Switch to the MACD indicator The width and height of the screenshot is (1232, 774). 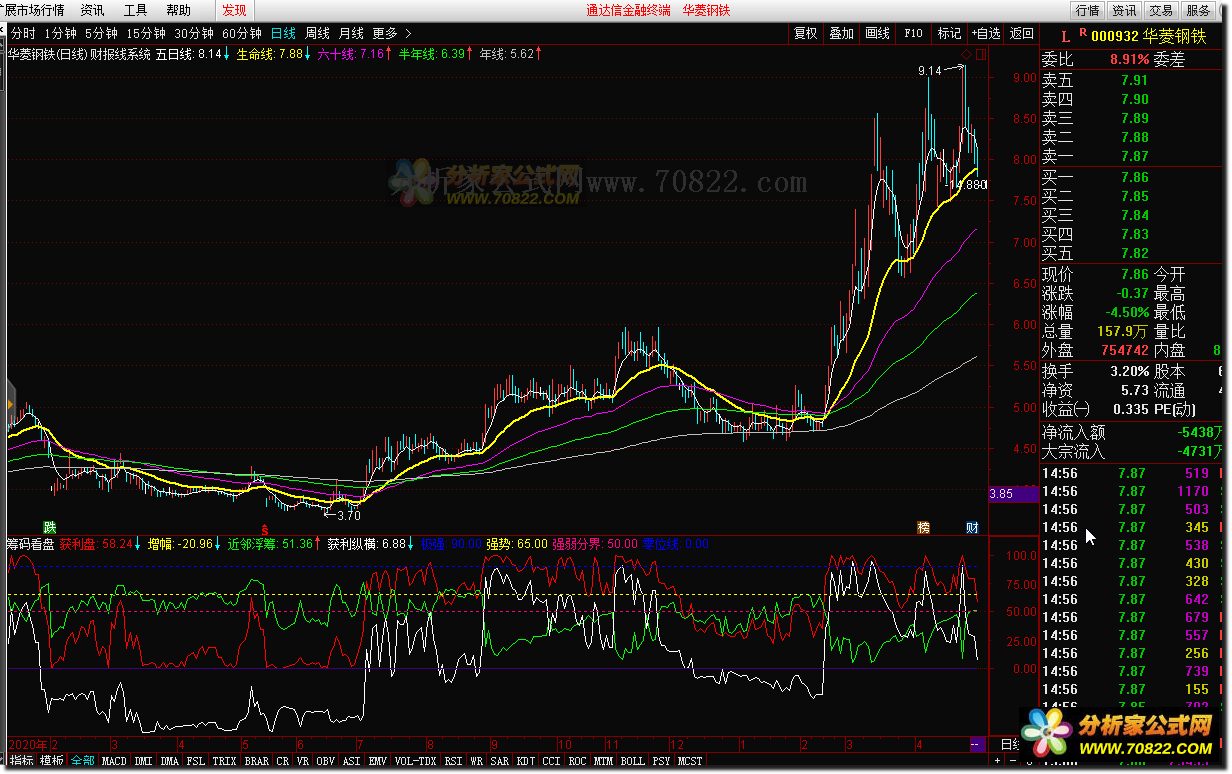point(114,761)
